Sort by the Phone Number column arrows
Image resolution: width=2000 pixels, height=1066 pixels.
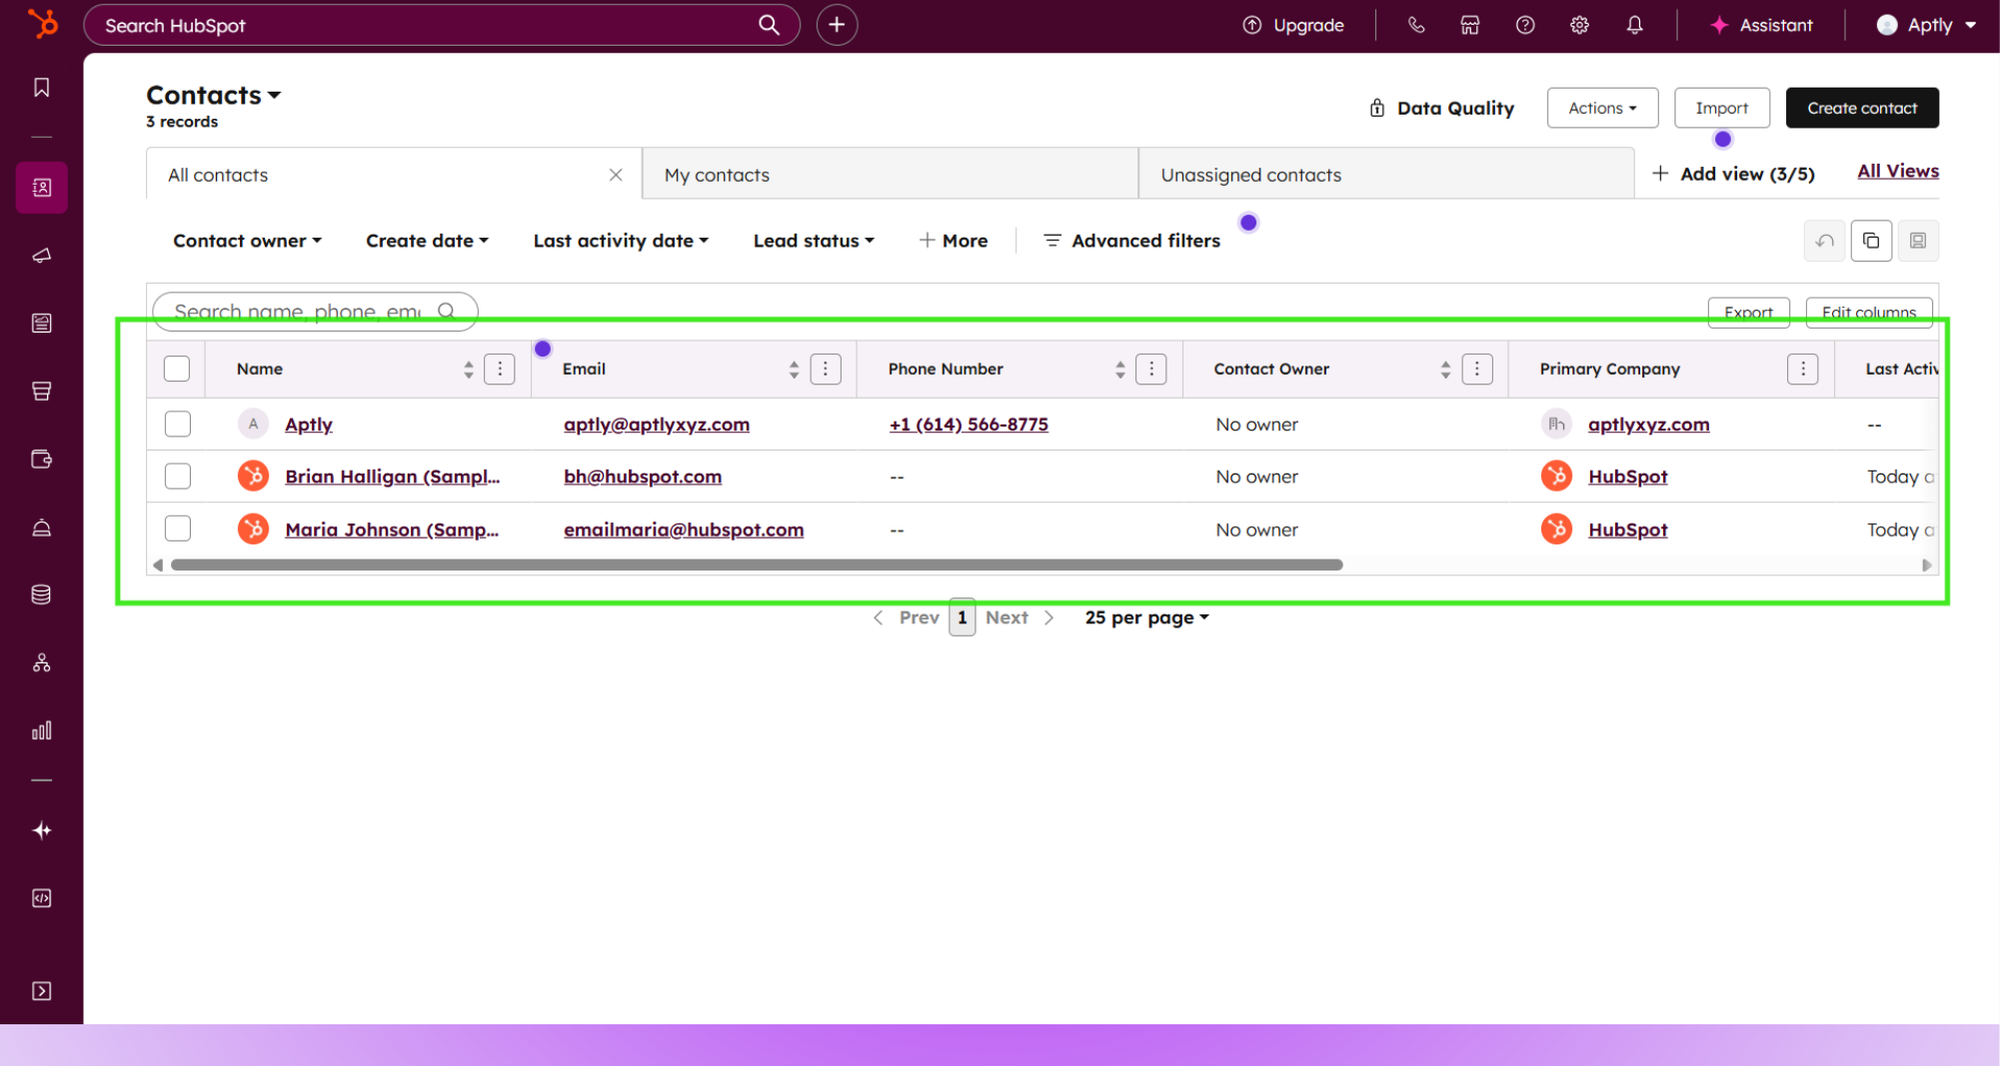tap(1120, 369)
